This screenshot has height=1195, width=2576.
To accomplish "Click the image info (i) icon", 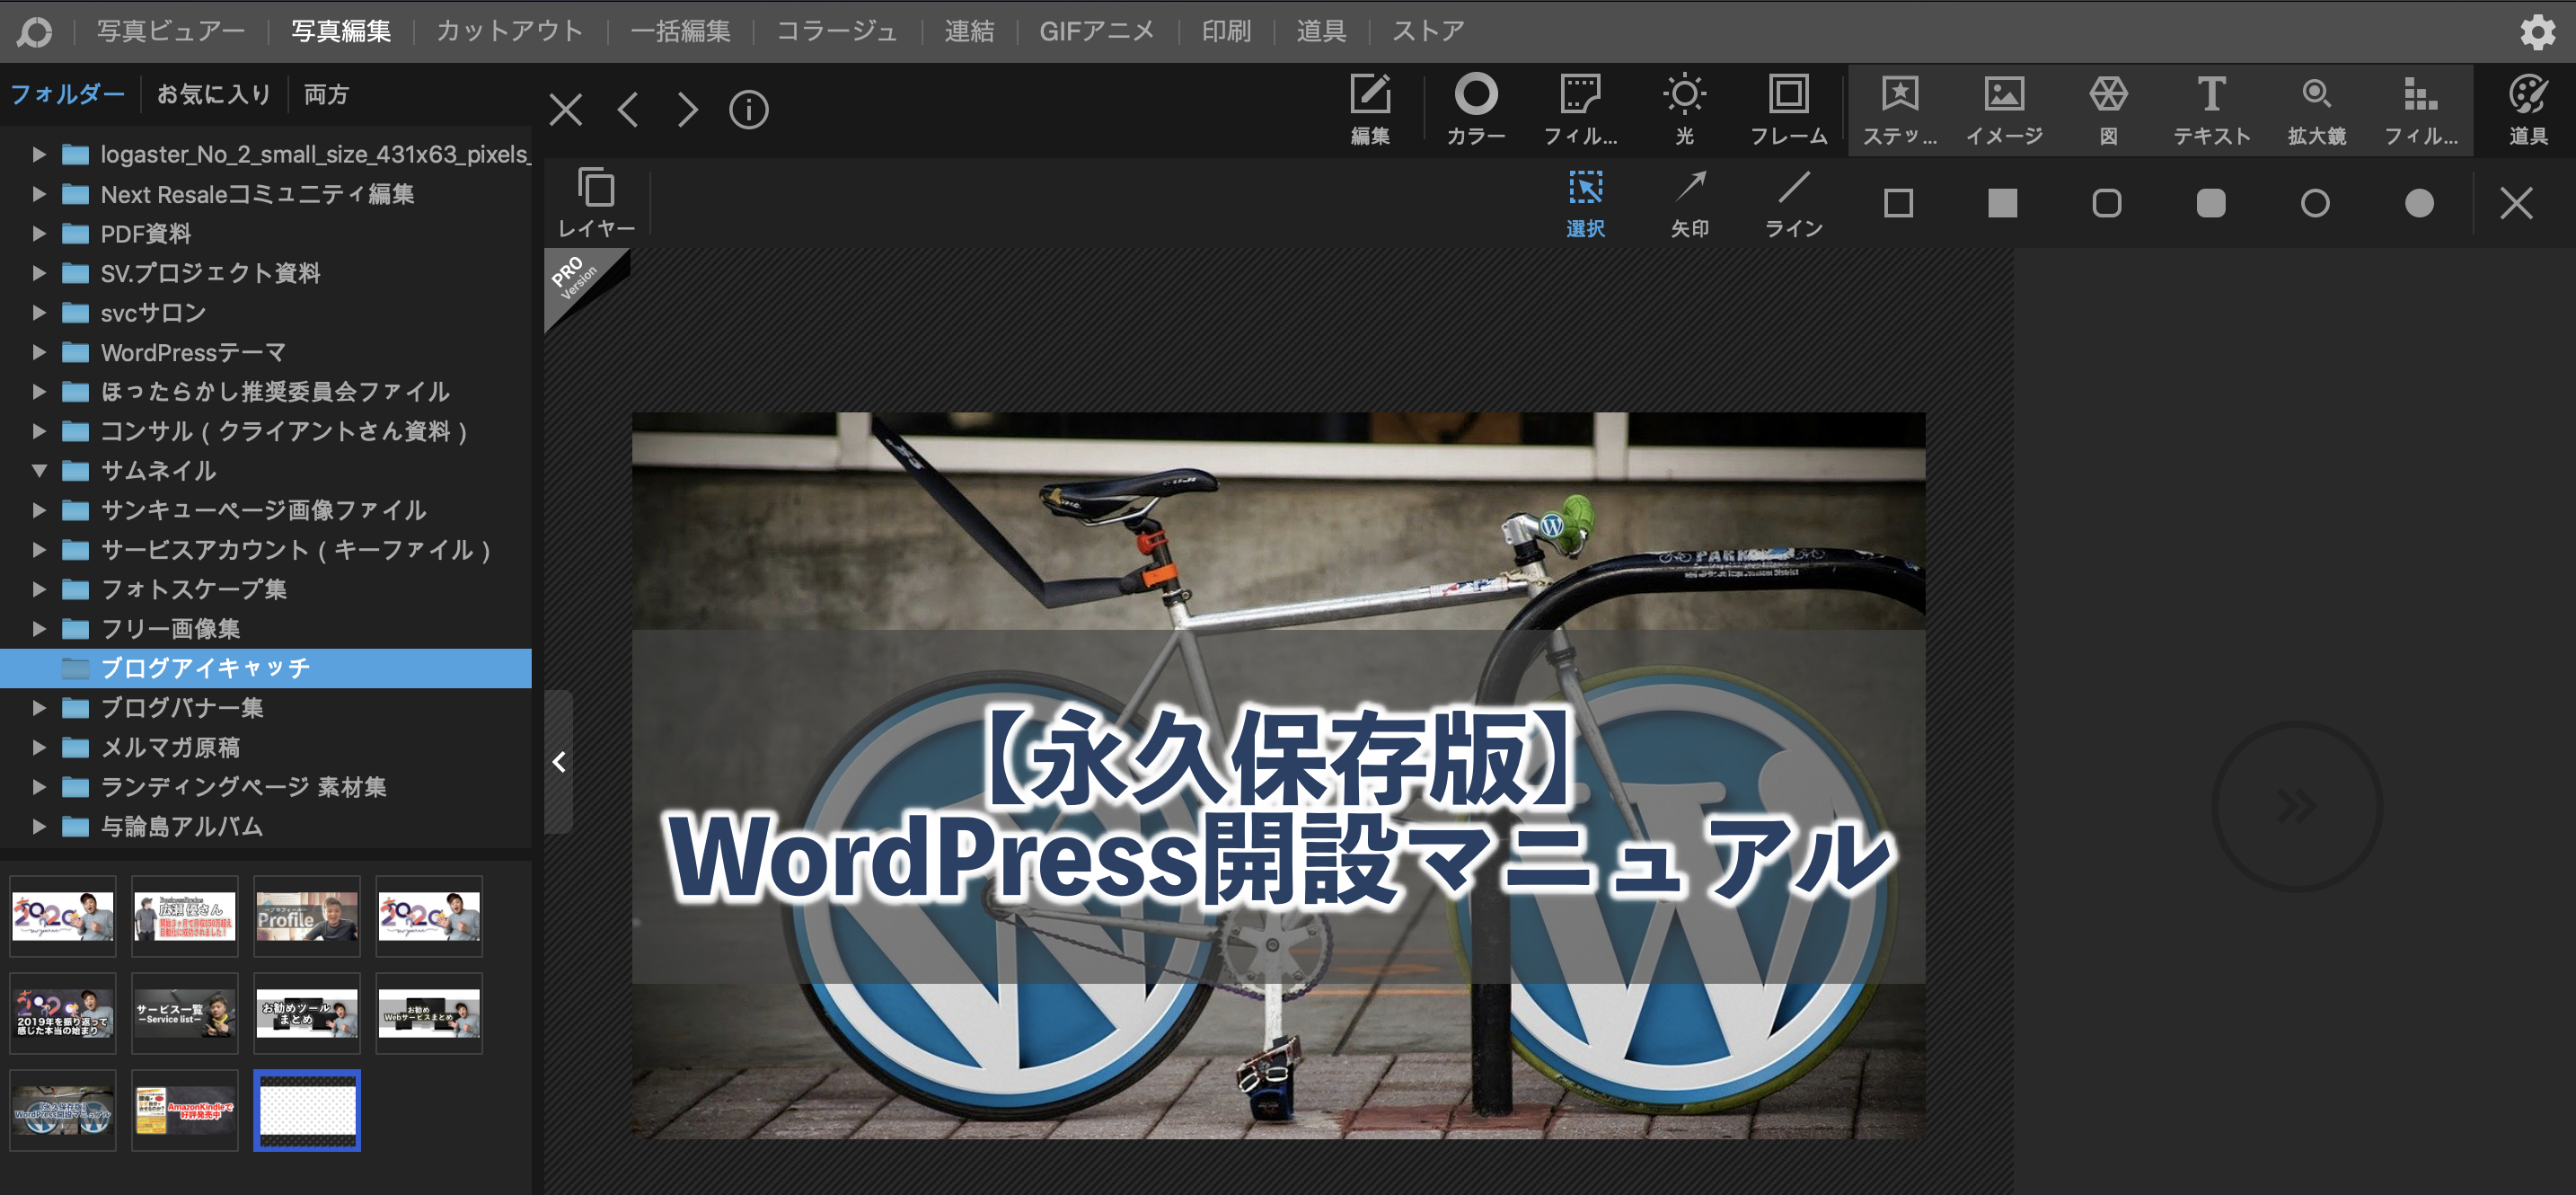I will point(748,109).
